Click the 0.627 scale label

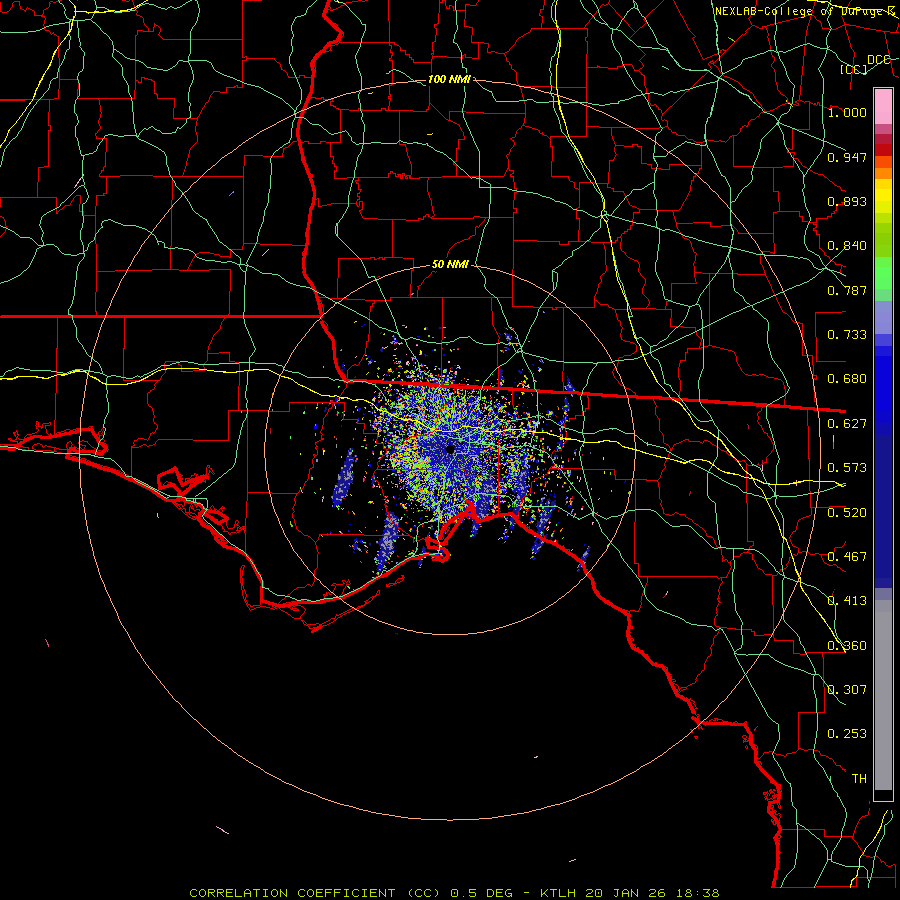click(x=847, y=424)
